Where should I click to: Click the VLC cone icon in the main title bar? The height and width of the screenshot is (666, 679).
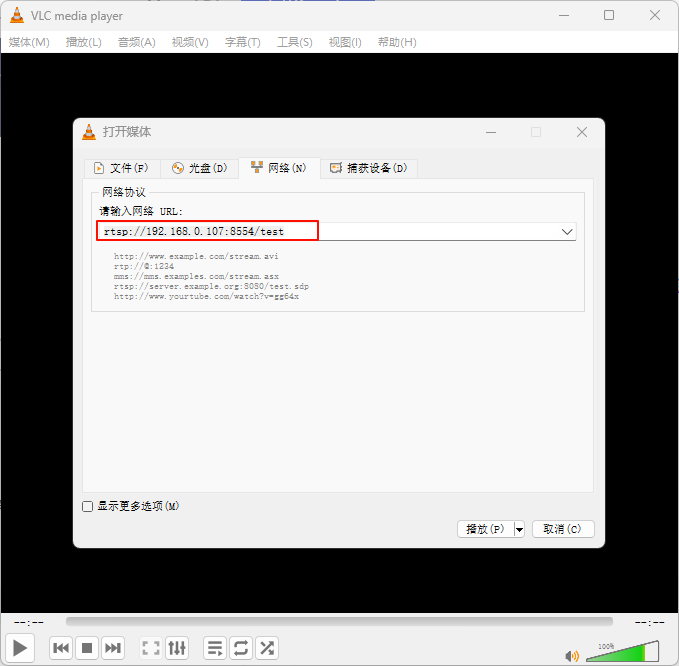pyautogui.click(x=17, y=15)
